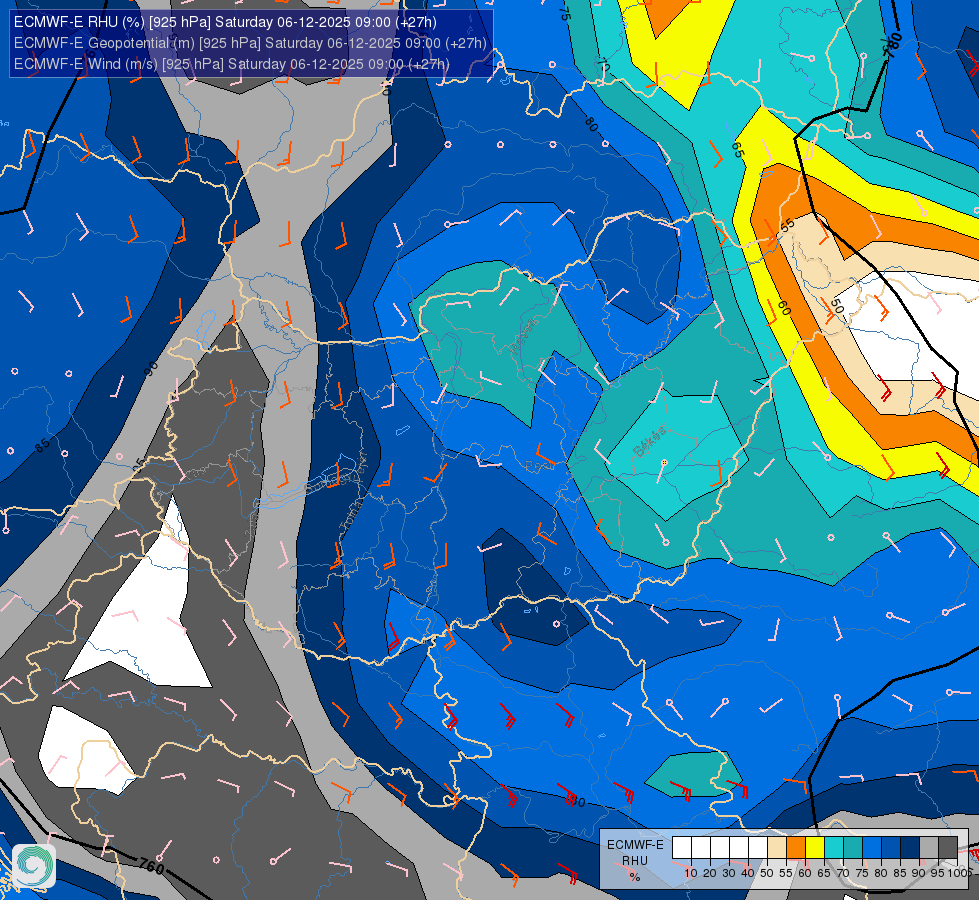Click the legend scale tick label '30'
This screenshot has height=900, width=979.
click(729, 873)
